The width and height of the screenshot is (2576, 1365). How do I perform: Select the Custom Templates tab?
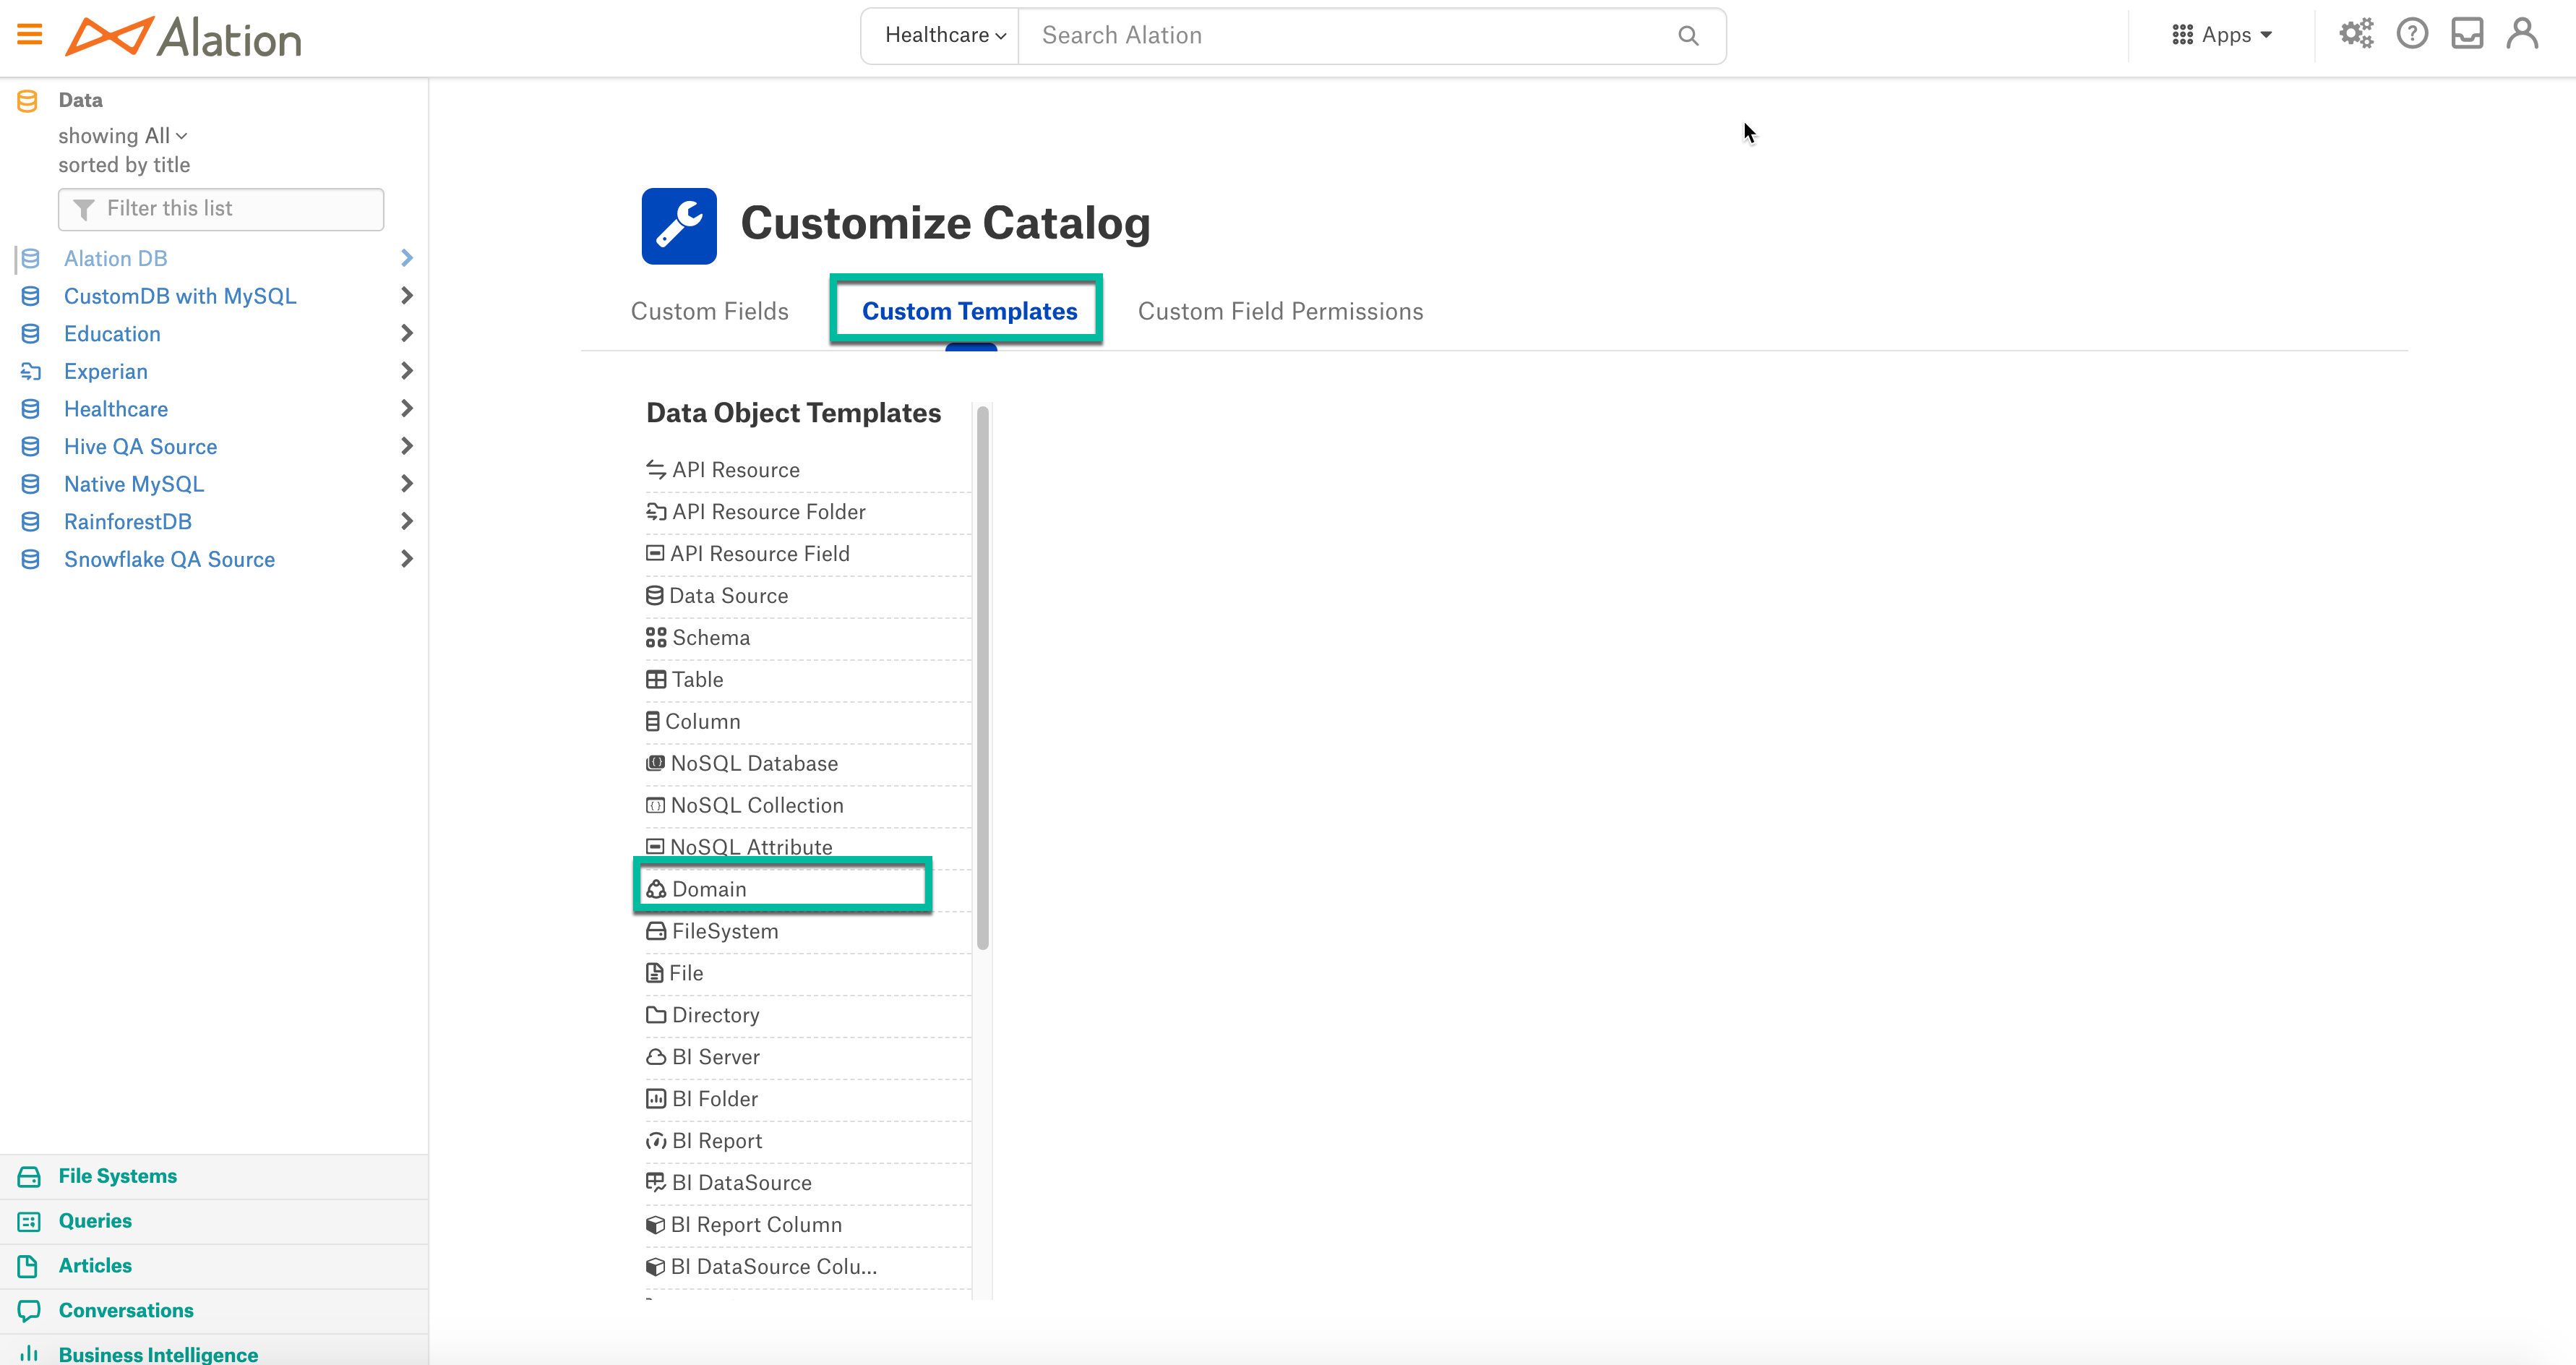click(970, 312)
